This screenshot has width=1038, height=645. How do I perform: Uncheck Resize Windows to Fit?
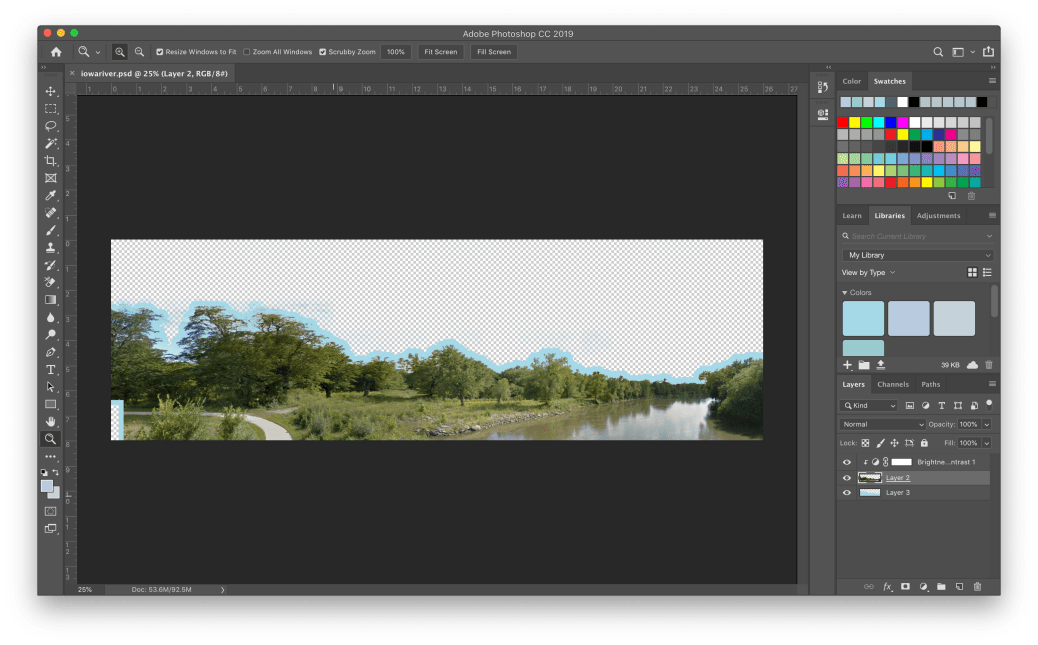tap(159, 52)
